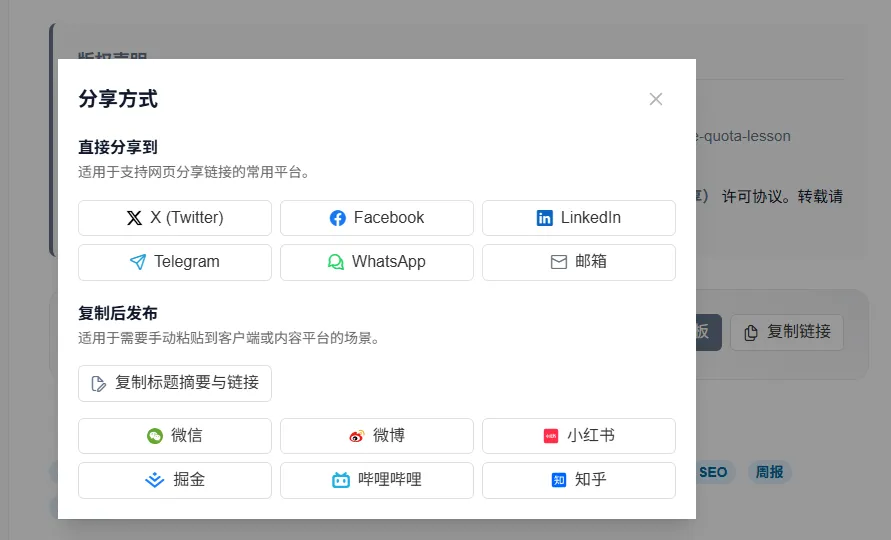Close the 分享方式 dialog

(x=656, y=99)
